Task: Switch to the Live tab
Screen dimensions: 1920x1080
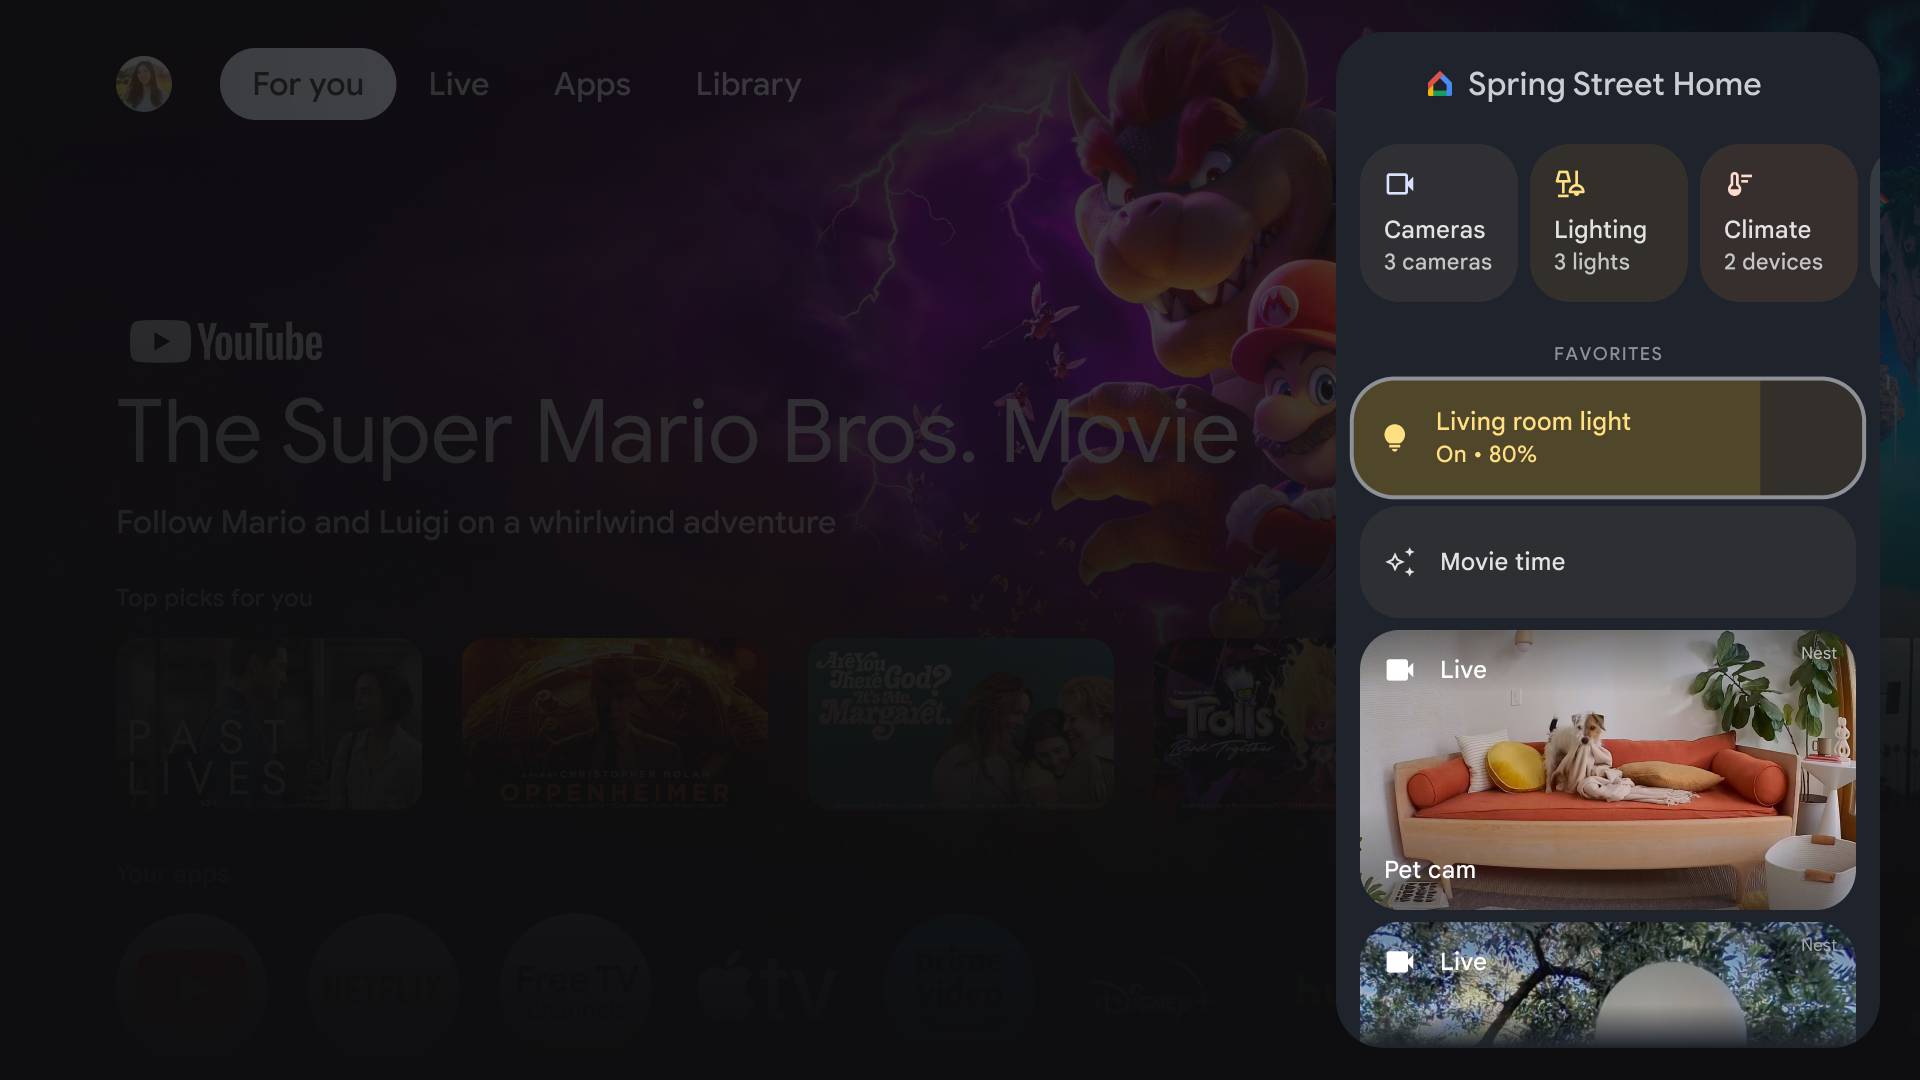Action: [x=458, y=83]
